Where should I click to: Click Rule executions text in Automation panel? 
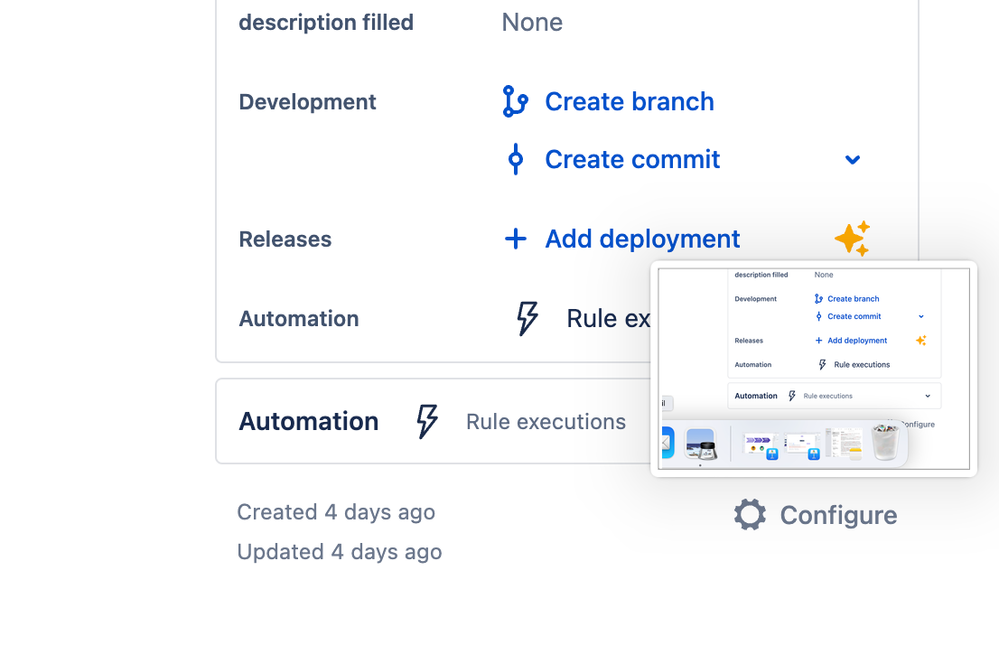tap(546, 421)
